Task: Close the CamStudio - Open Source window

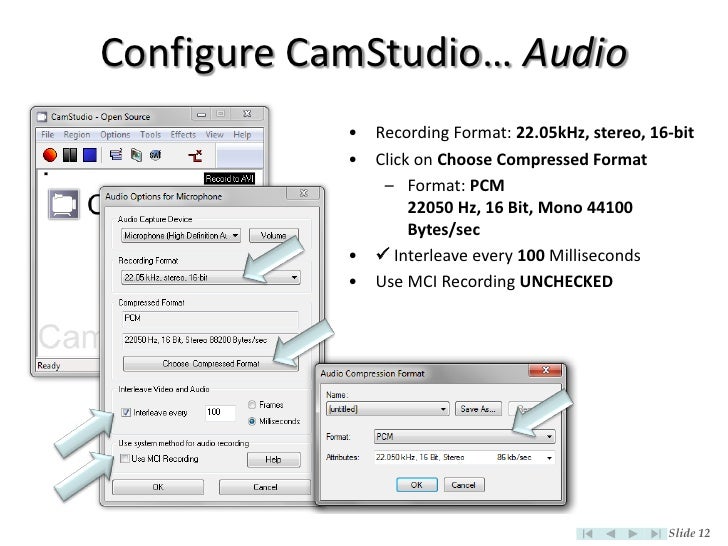Action: click(247, 114)
